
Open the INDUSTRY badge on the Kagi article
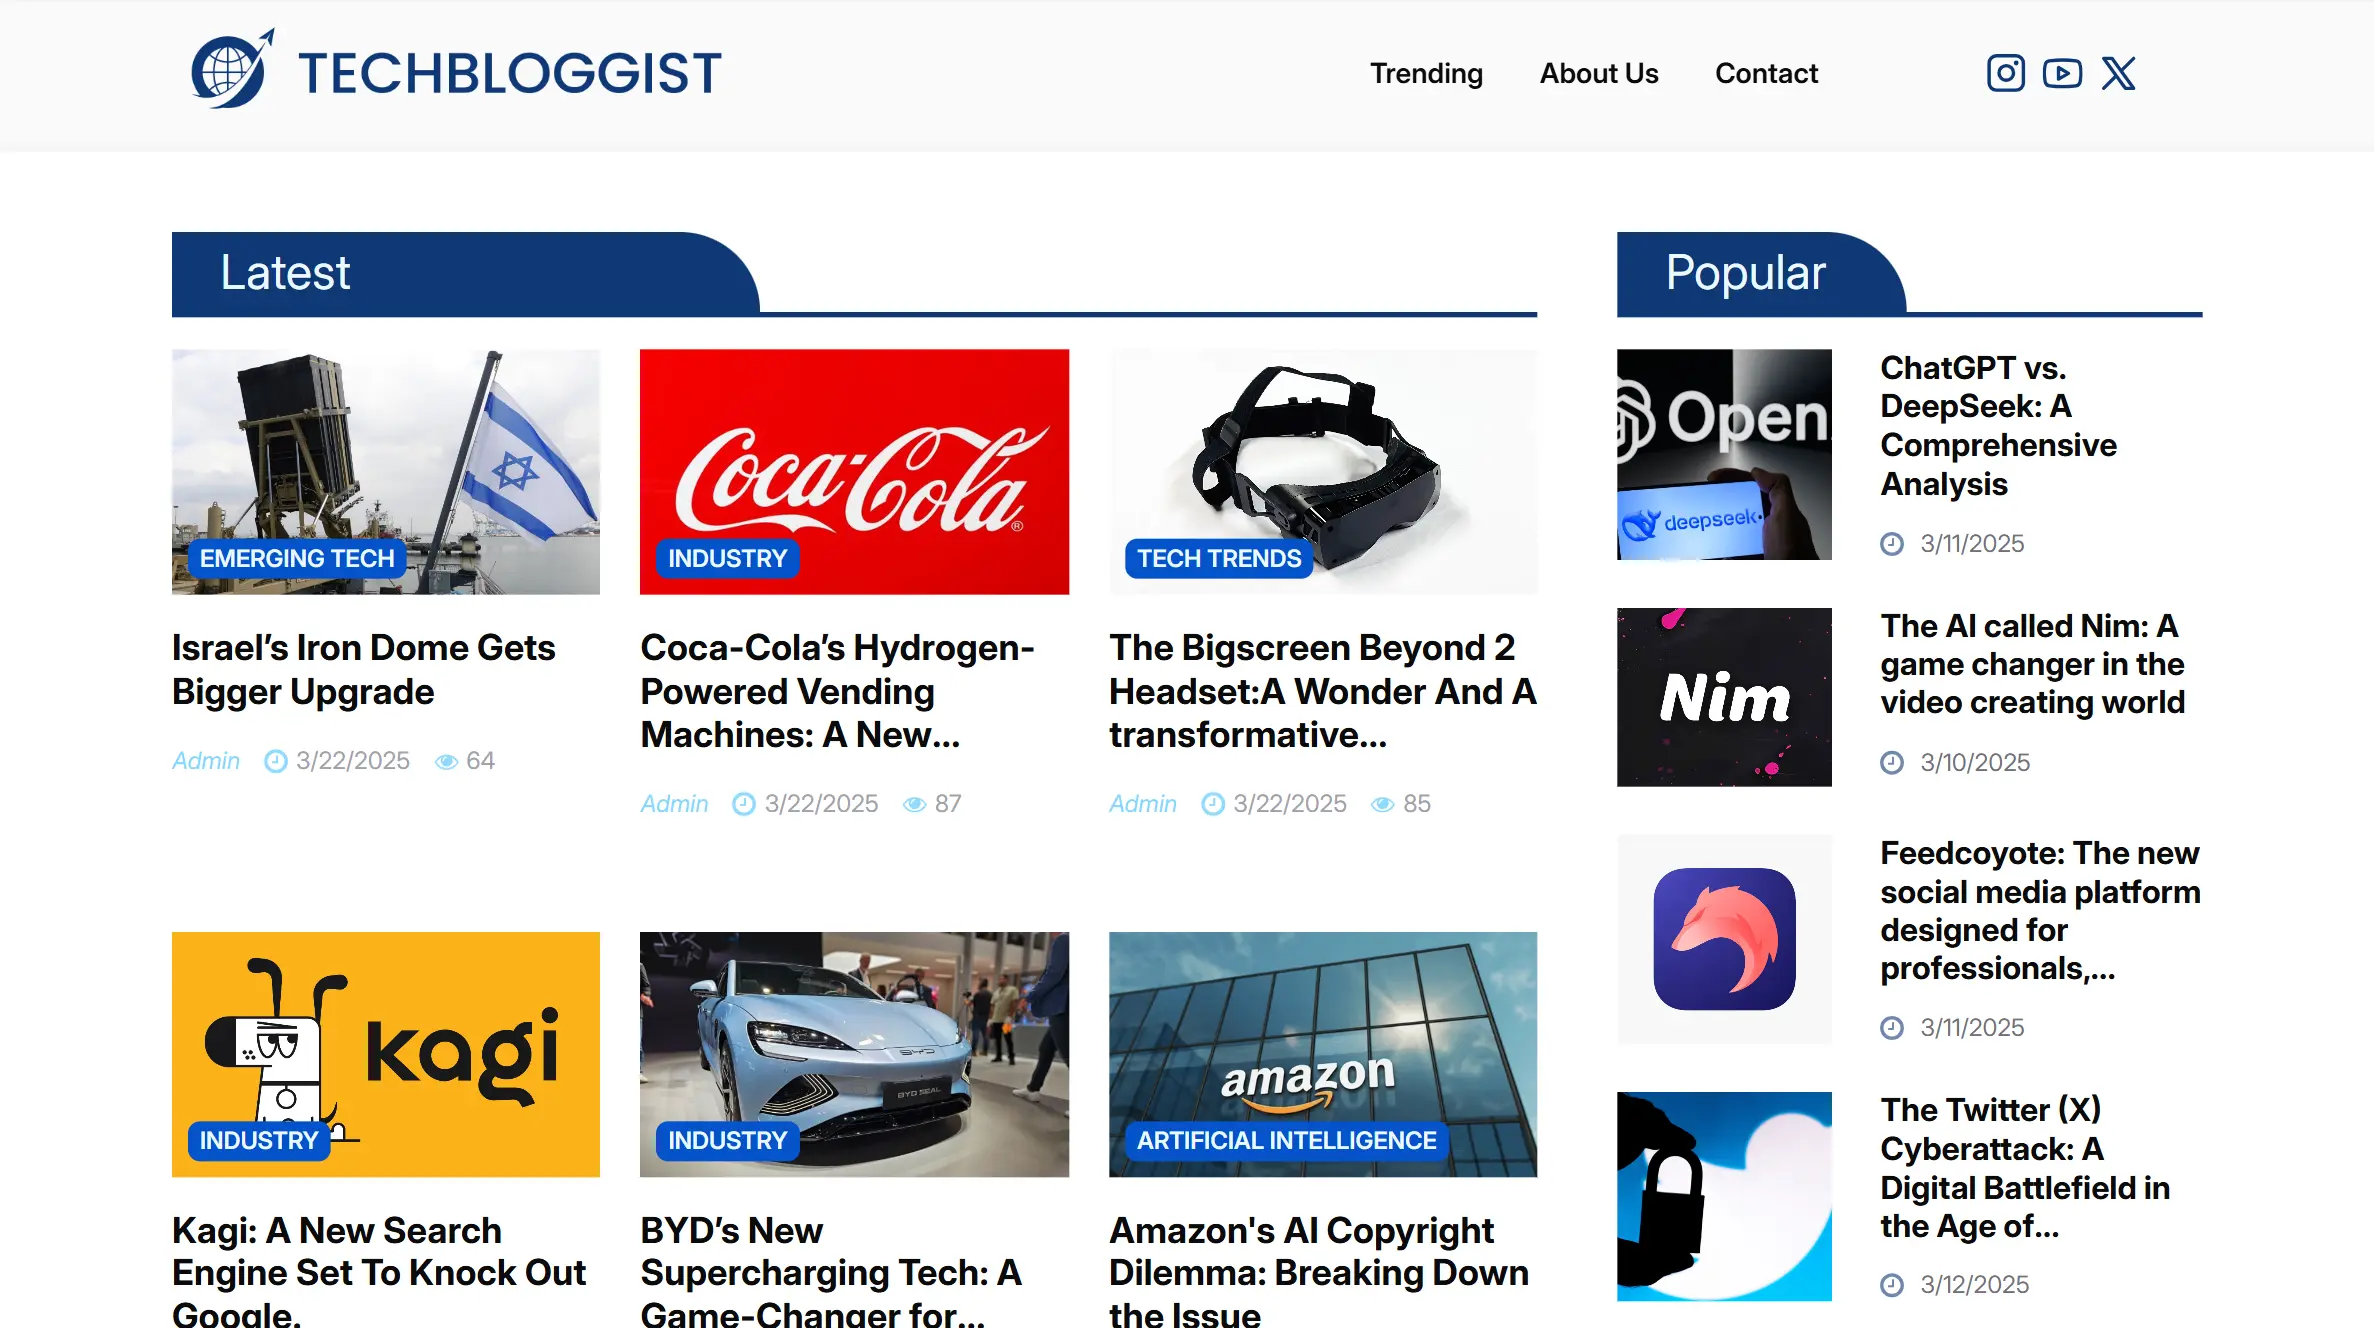click(257, 1140)
